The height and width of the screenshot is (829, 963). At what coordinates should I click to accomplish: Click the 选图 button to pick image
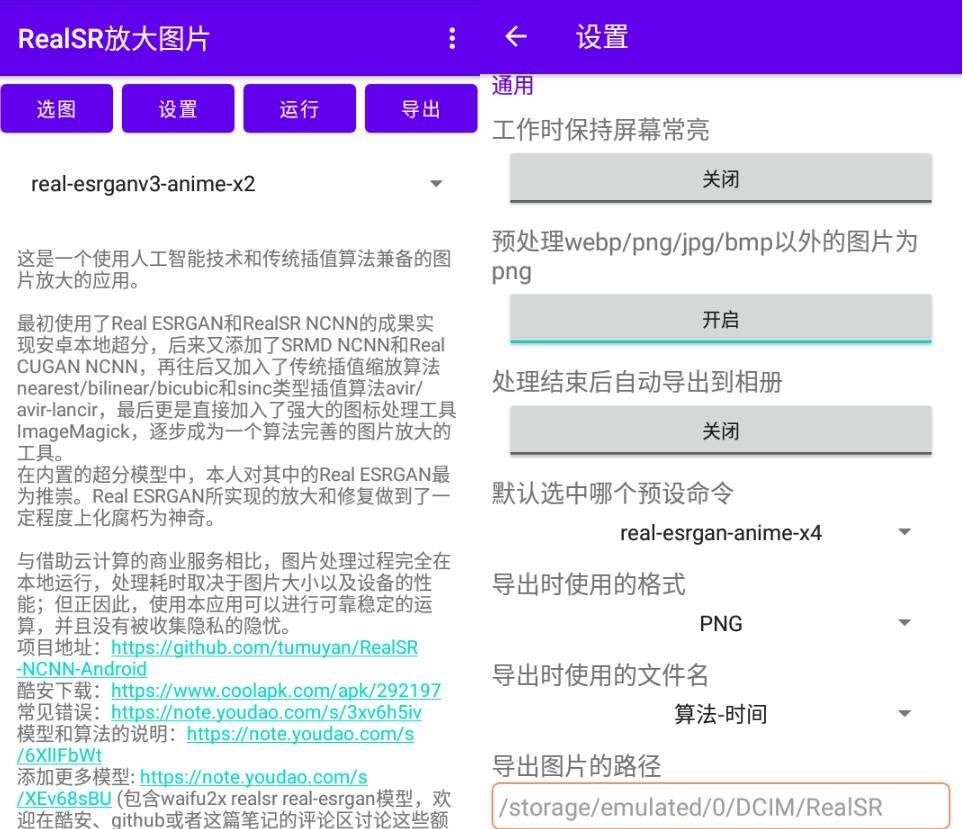56,108
